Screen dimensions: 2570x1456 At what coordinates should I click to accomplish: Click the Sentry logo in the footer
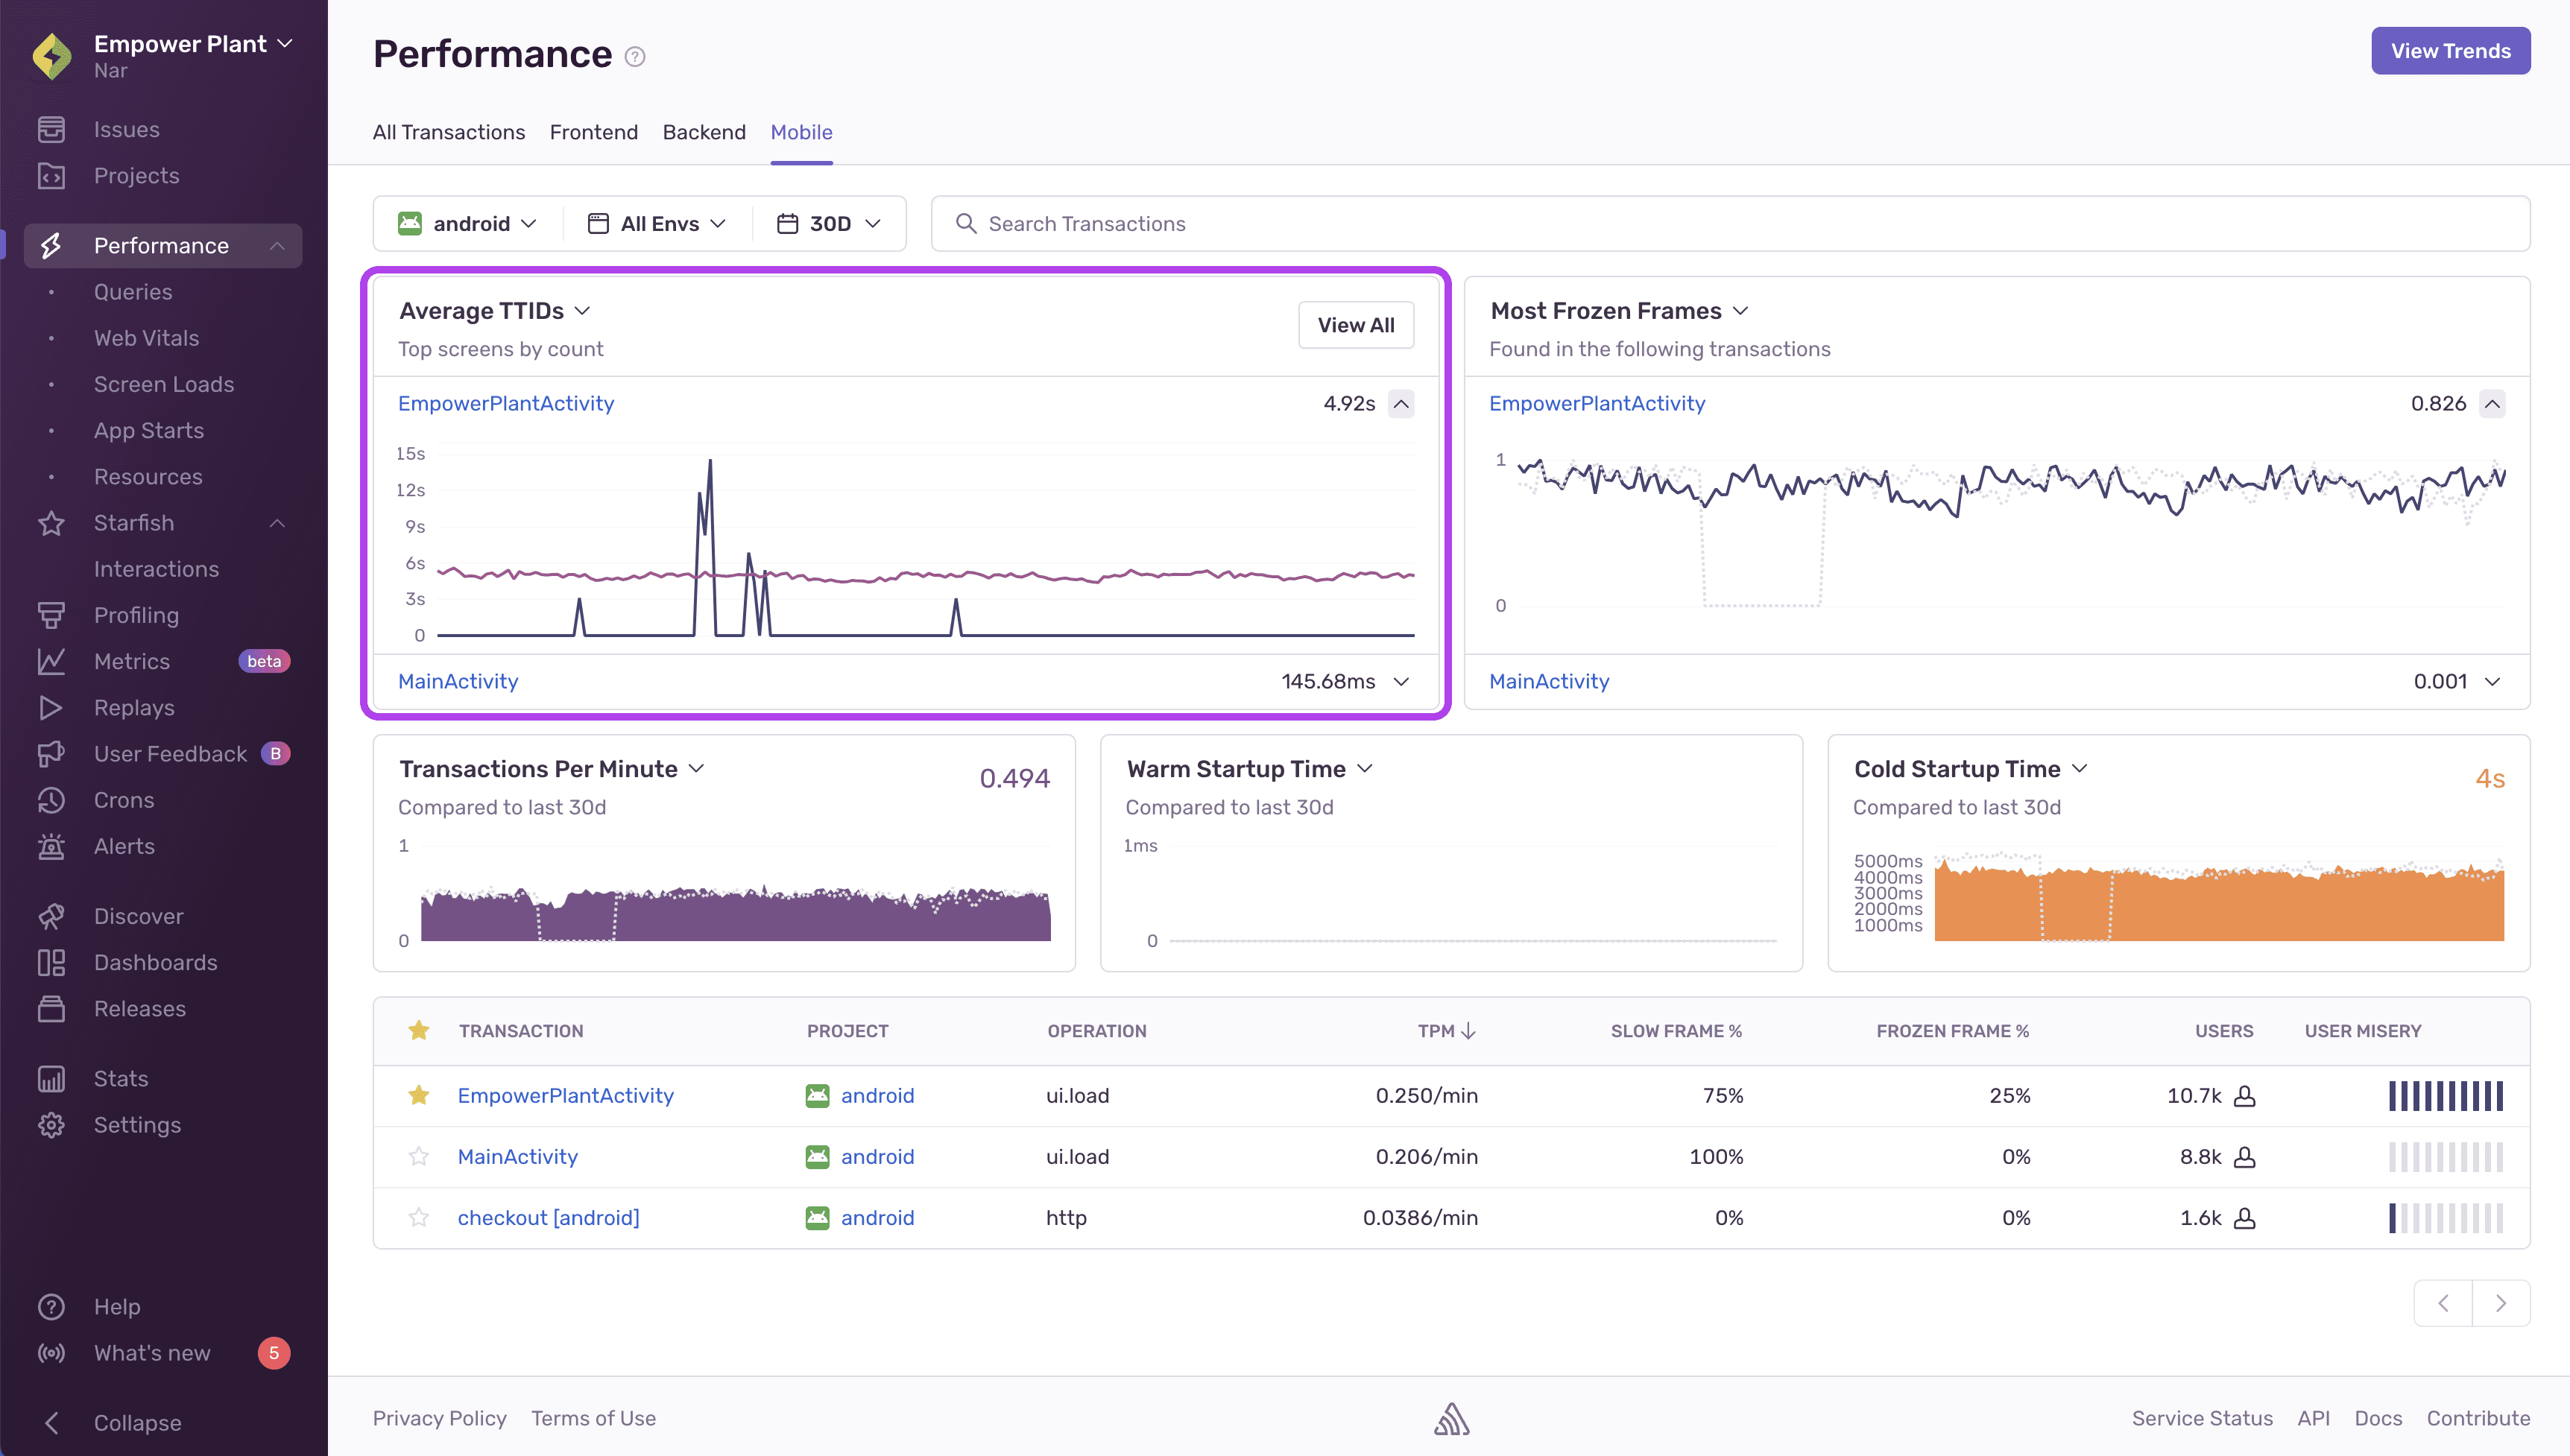pyautogui.click(x=1451, y=1418)
